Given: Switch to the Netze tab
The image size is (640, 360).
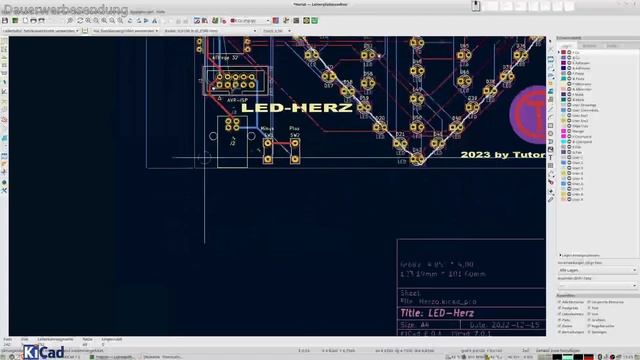Looking at the screenshot, I should click(612, 45).
